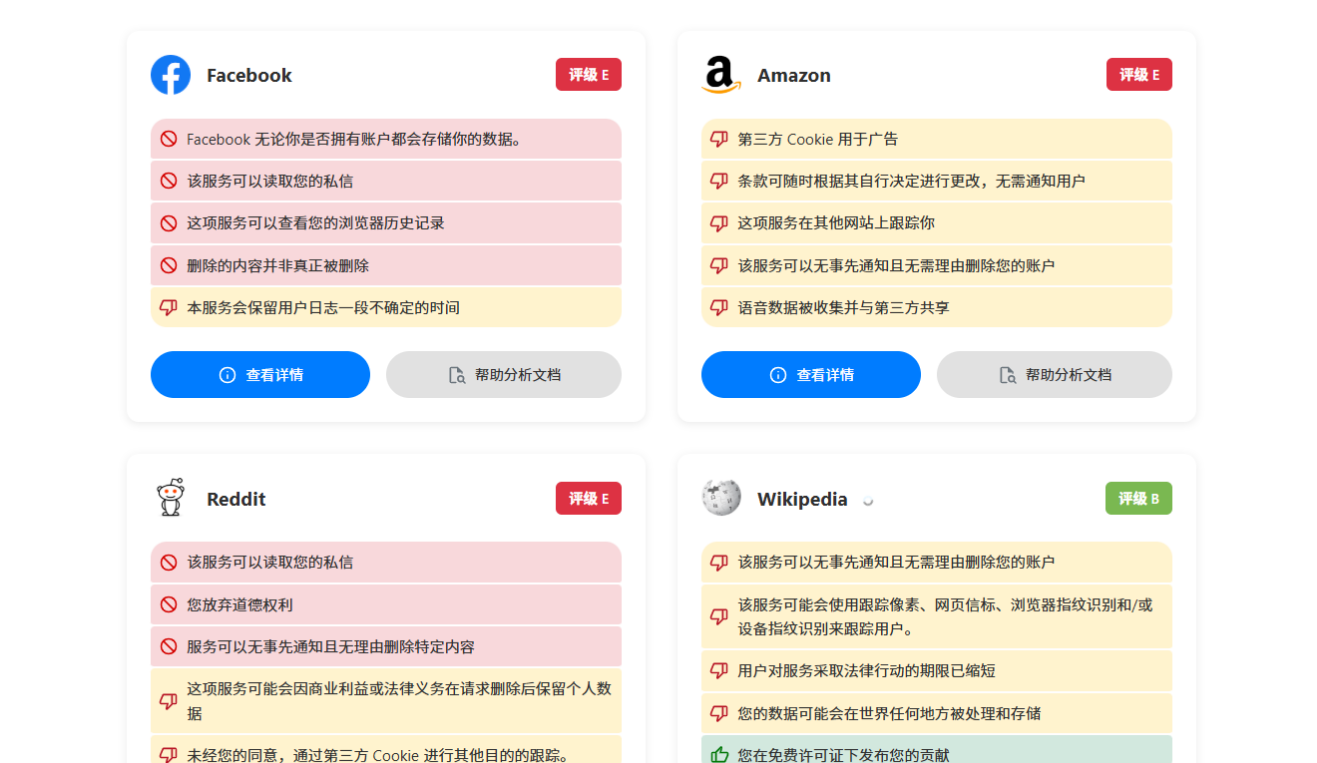Click the Amazon logo icon
1317x763 pixels.
click(x=721, y=75)
